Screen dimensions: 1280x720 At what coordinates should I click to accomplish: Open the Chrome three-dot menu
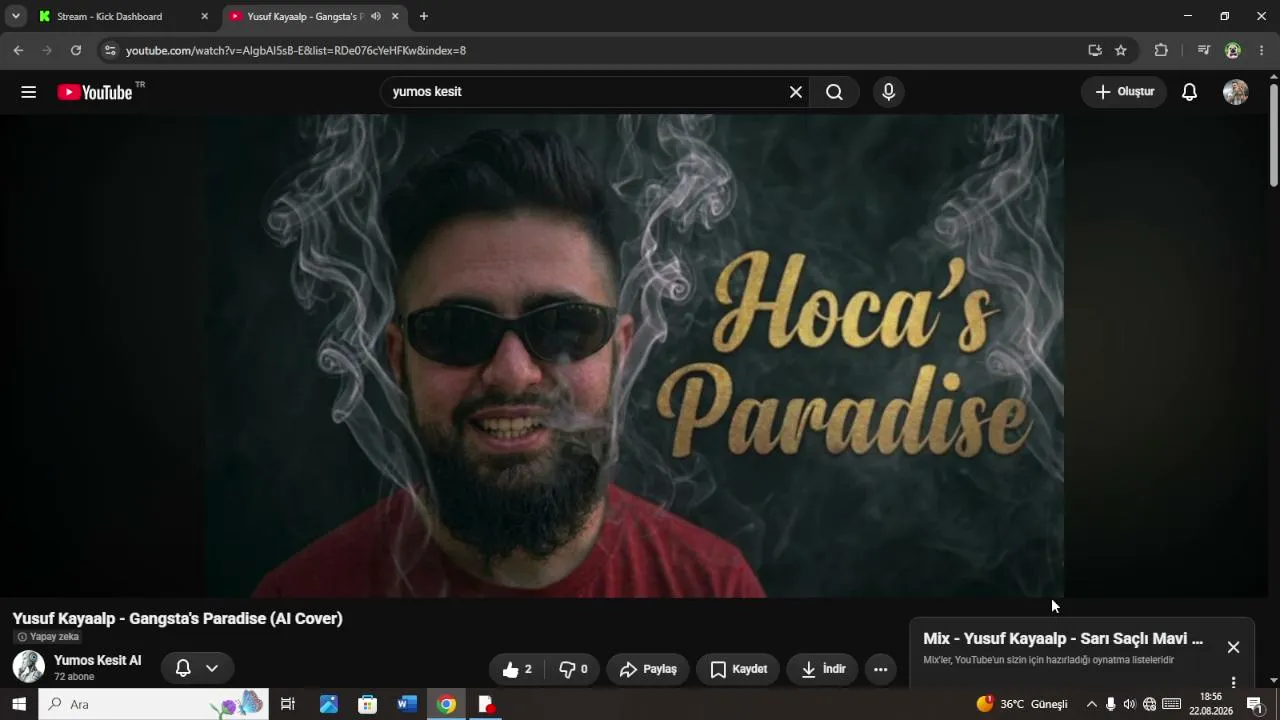pyautogui.click(x=1262, y=50)
